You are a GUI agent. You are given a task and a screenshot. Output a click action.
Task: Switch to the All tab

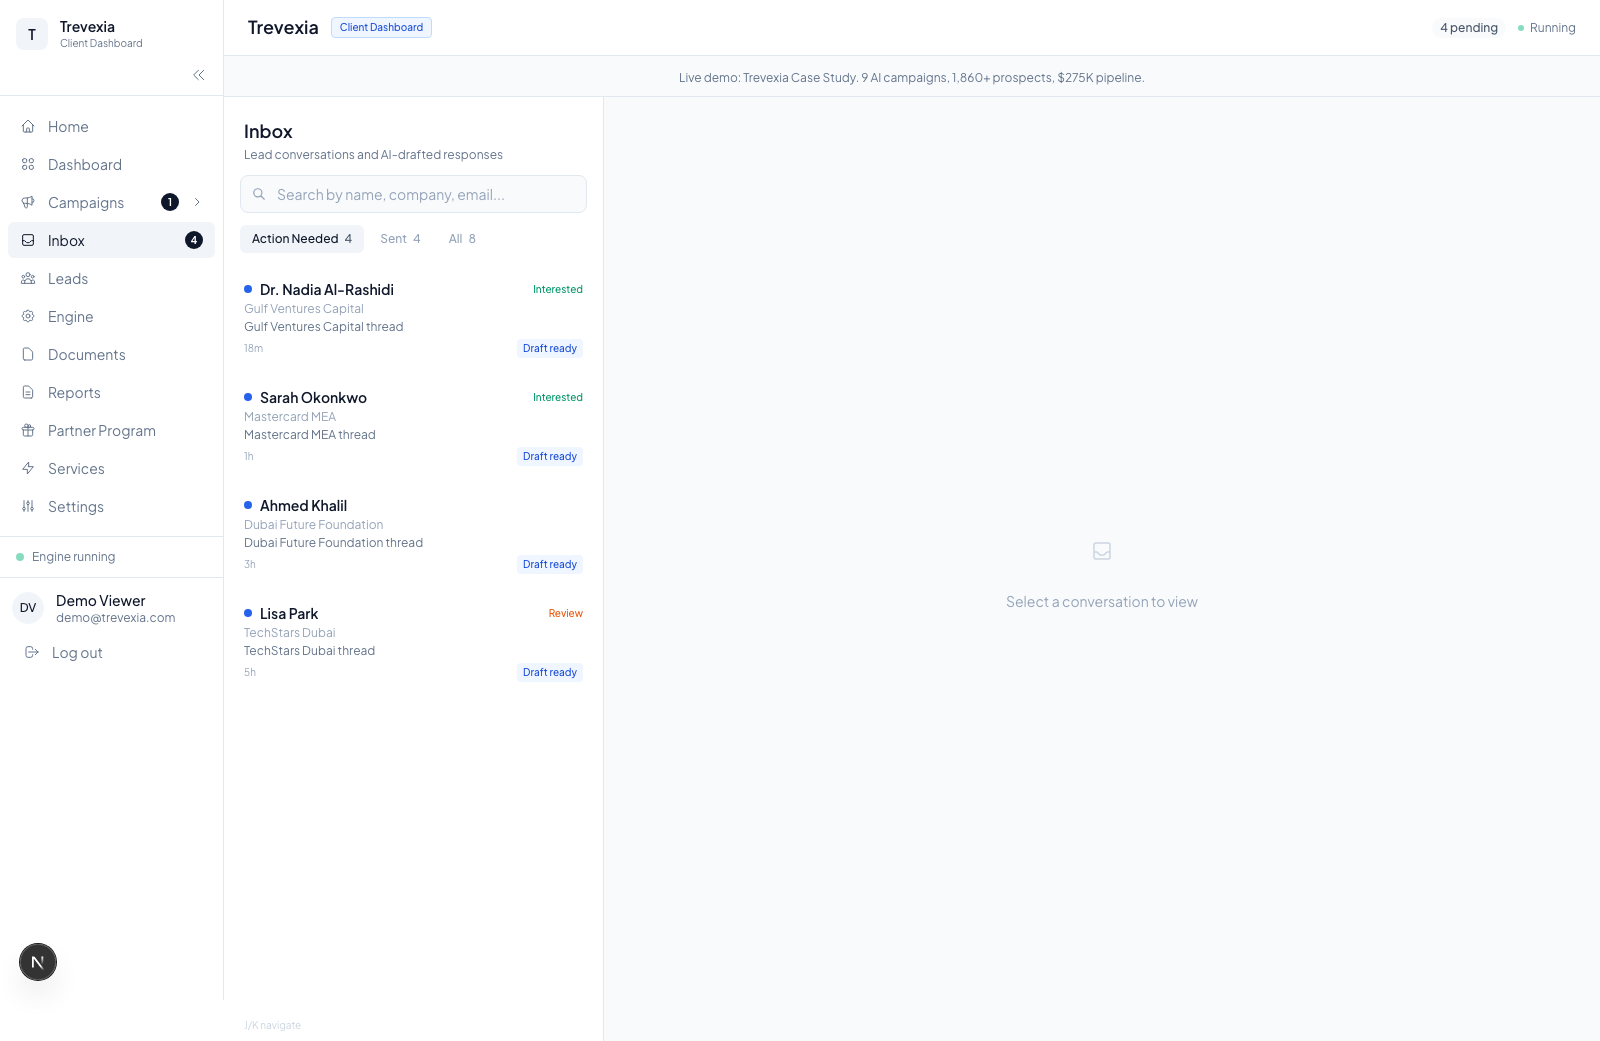[462, 239]
